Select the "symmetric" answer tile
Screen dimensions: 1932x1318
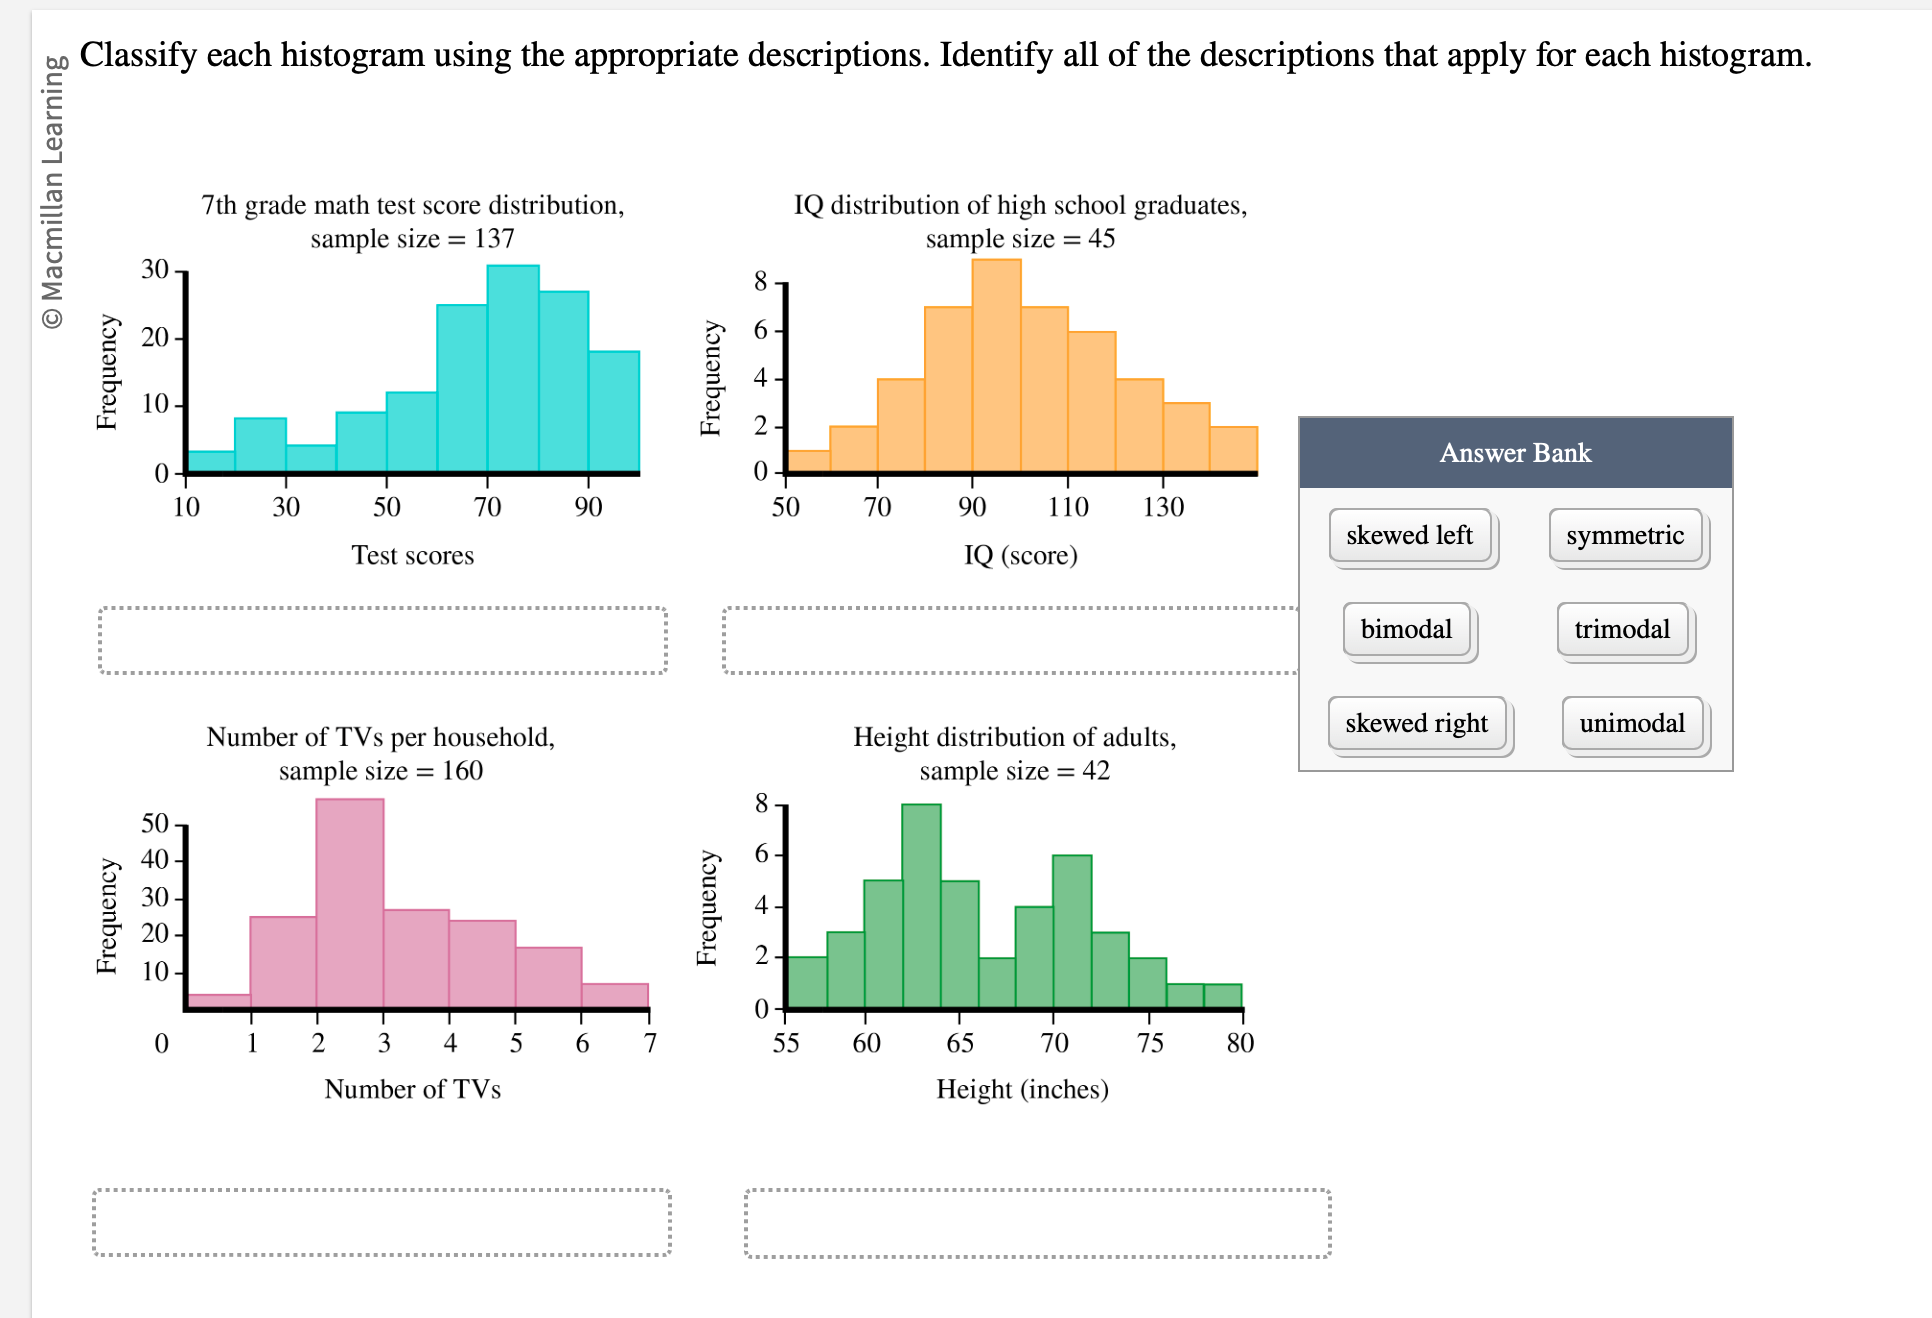tap(1627, 535)
